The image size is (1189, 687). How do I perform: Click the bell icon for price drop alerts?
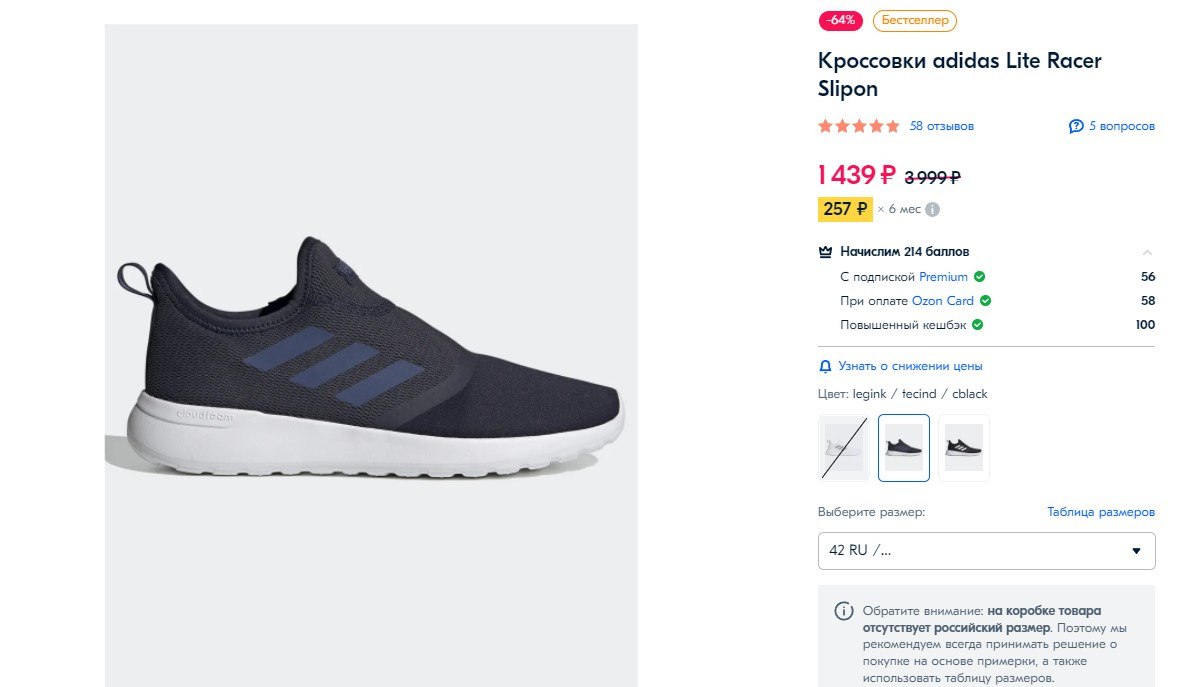[x=825, y=366]
